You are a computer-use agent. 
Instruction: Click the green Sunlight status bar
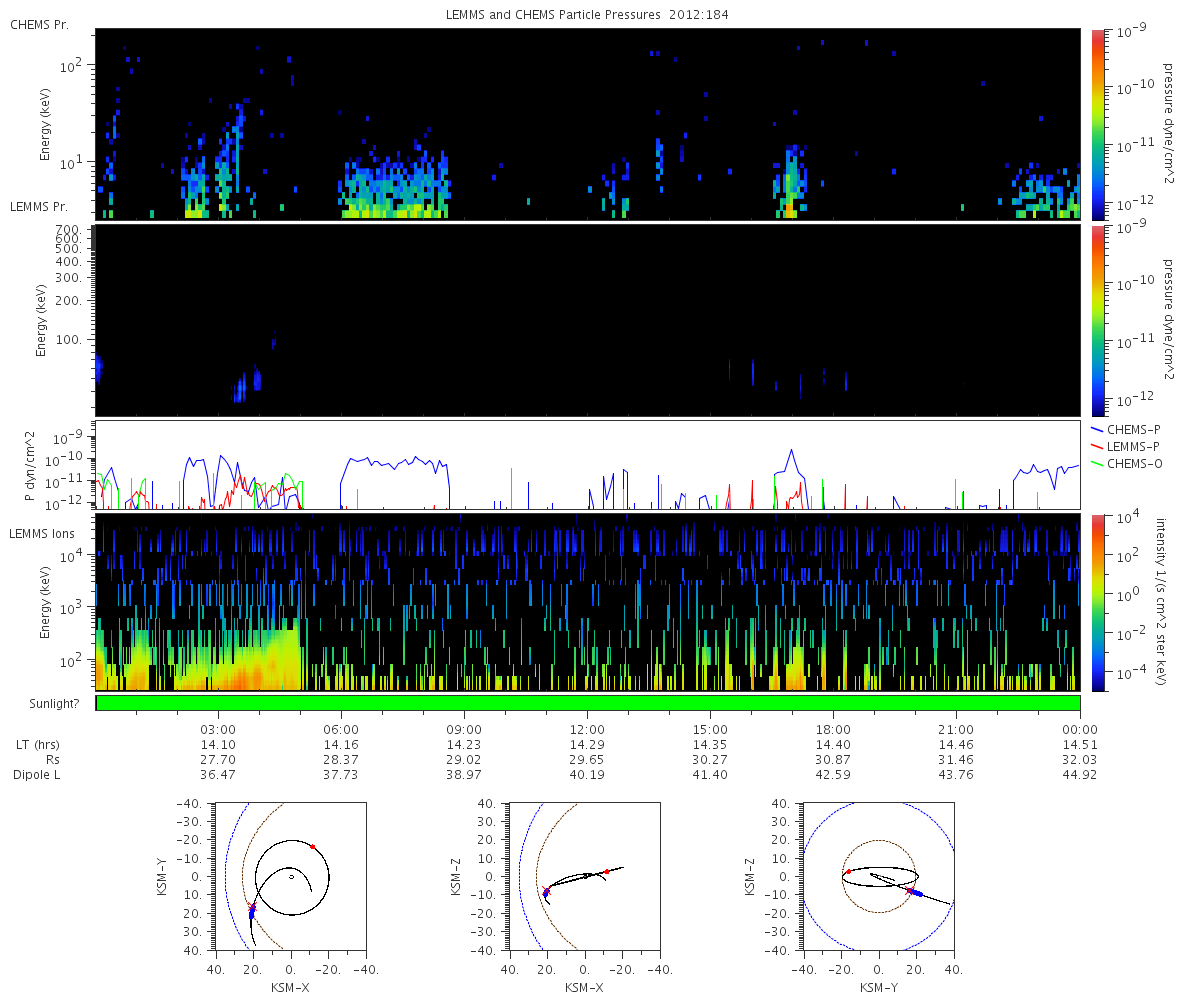click(587, 703)
